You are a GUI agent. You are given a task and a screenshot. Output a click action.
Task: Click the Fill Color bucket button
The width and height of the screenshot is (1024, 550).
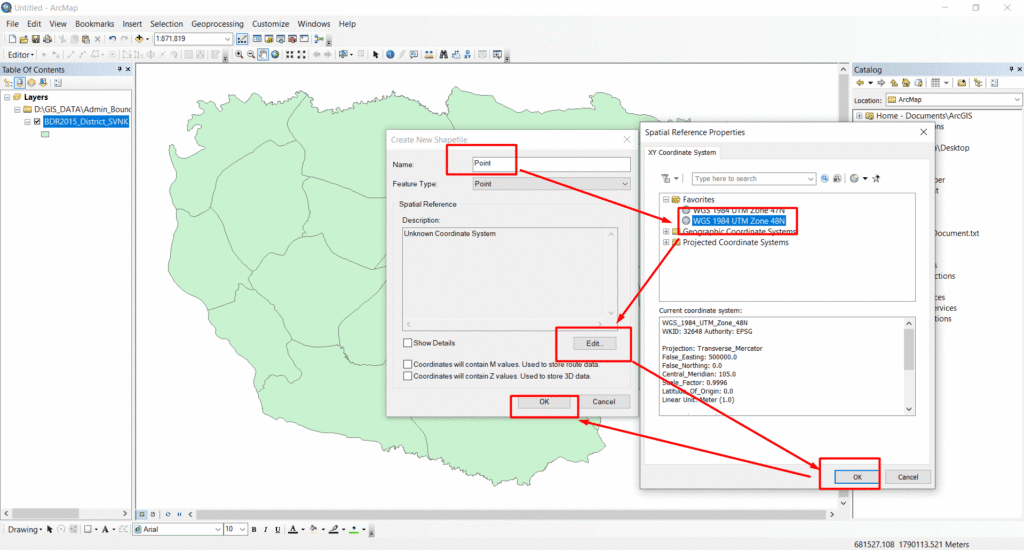click(x=314, y=530)
